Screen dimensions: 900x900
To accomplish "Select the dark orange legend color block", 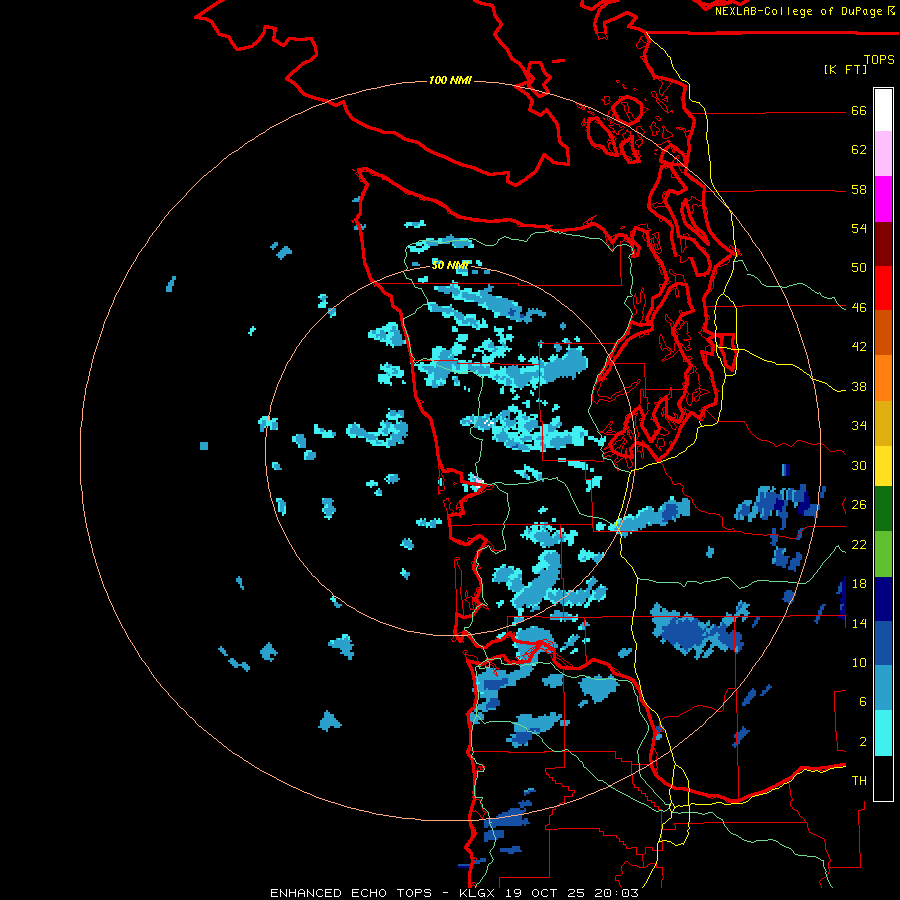I will pyautogui.click(x=883, y=333).
